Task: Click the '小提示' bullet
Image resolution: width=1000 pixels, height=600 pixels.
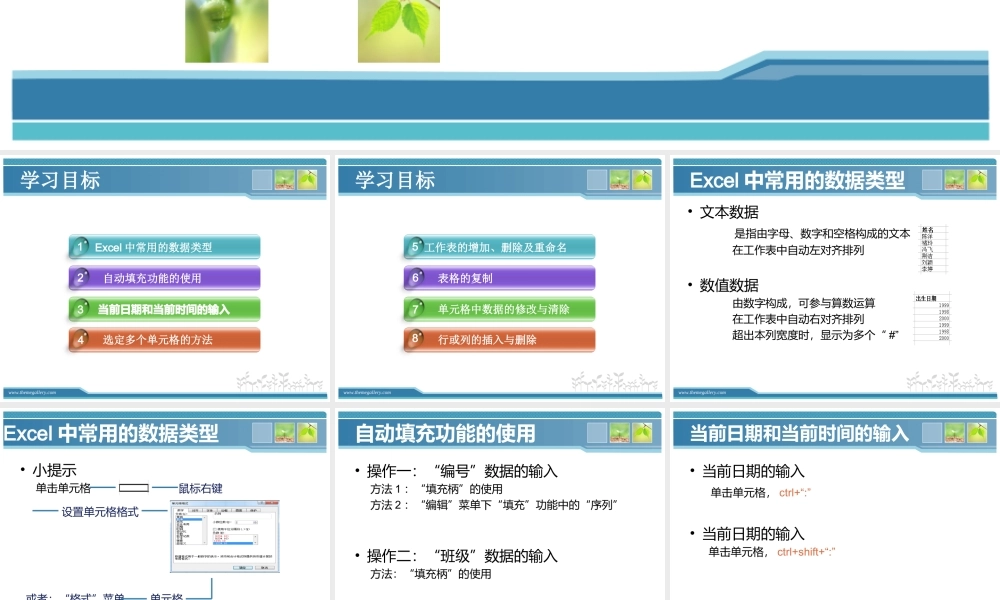Action: pyautogui.click(x=54, y=471)
